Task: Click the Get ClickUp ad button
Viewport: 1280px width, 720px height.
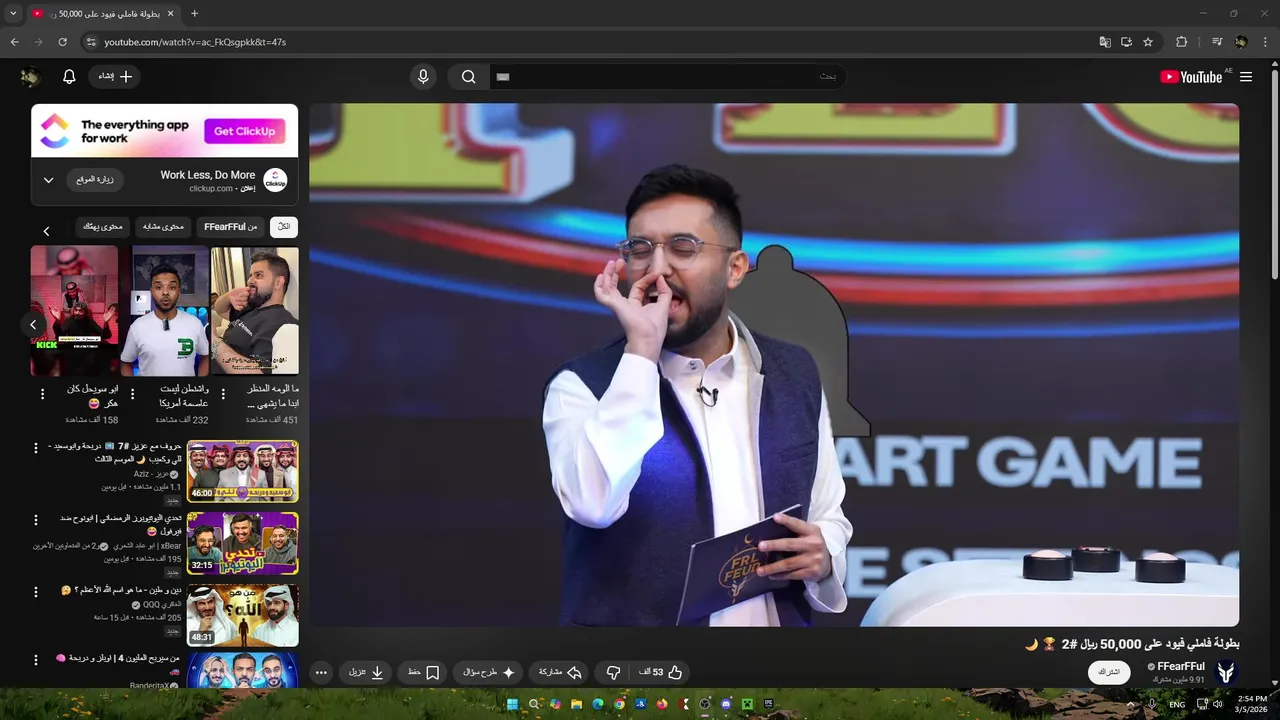Action: (x=245, y=131)
